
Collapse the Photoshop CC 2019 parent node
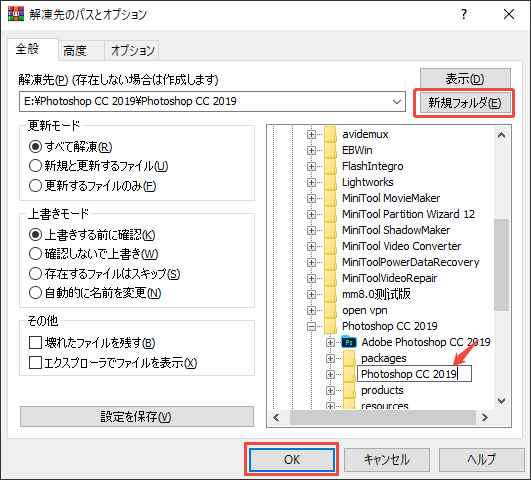pyautogui.click(x=311, y=326)
